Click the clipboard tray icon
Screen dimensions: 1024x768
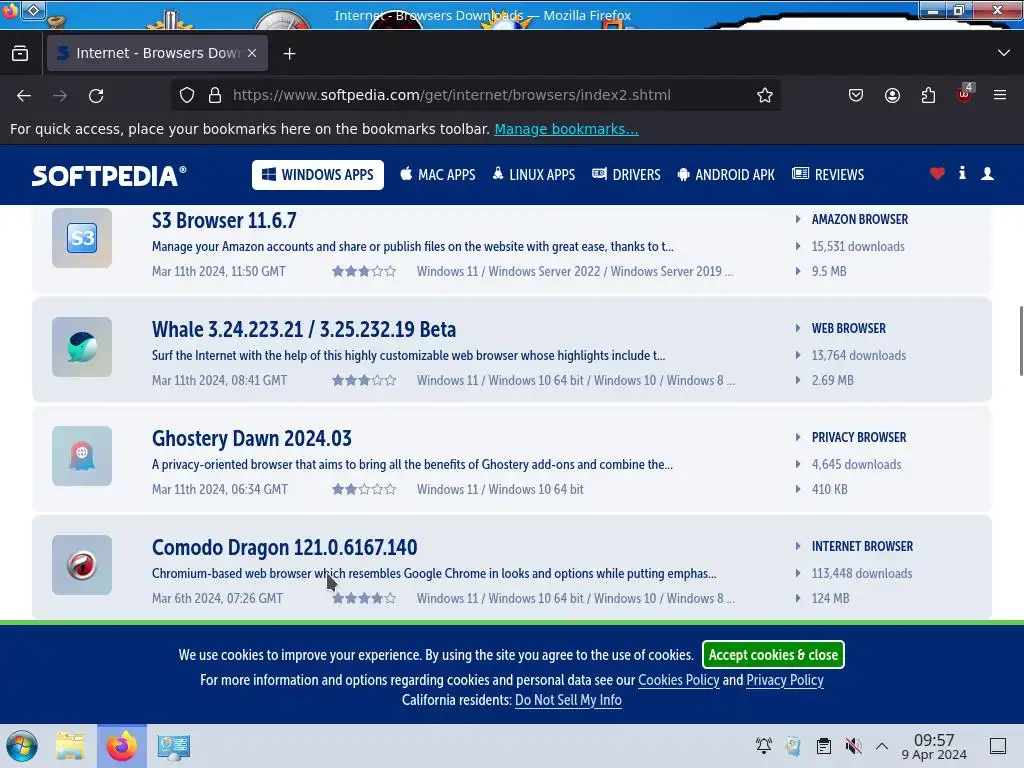[824, 746]
